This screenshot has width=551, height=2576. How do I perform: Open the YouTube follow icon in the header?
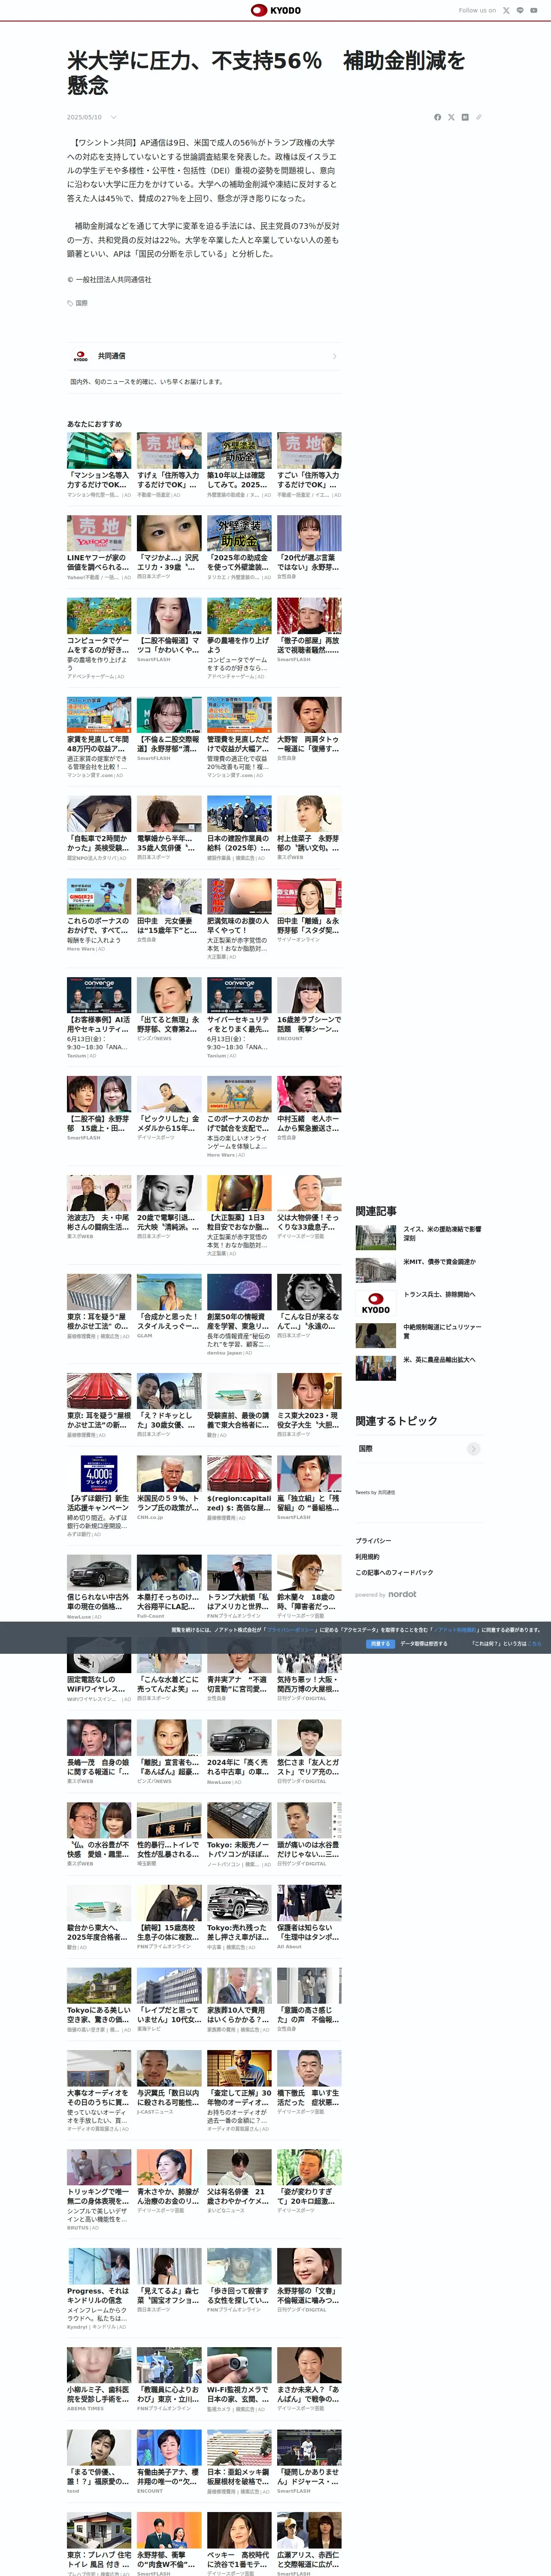534,10
